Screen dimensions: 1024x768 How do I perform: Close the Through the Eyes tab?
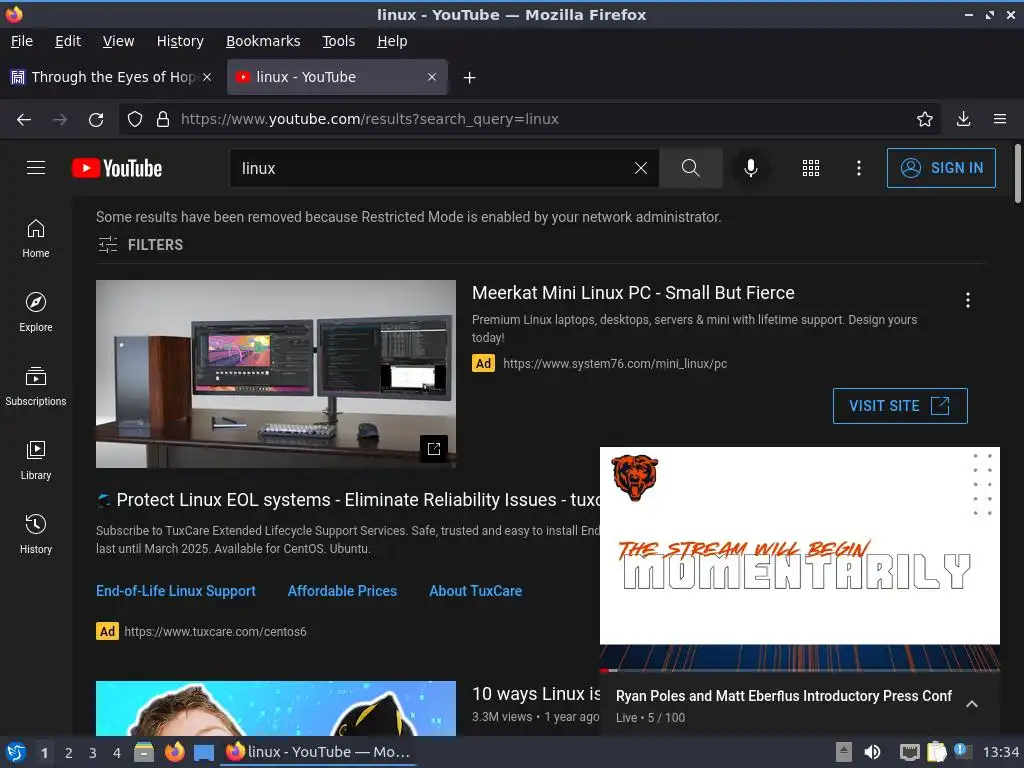207,77
